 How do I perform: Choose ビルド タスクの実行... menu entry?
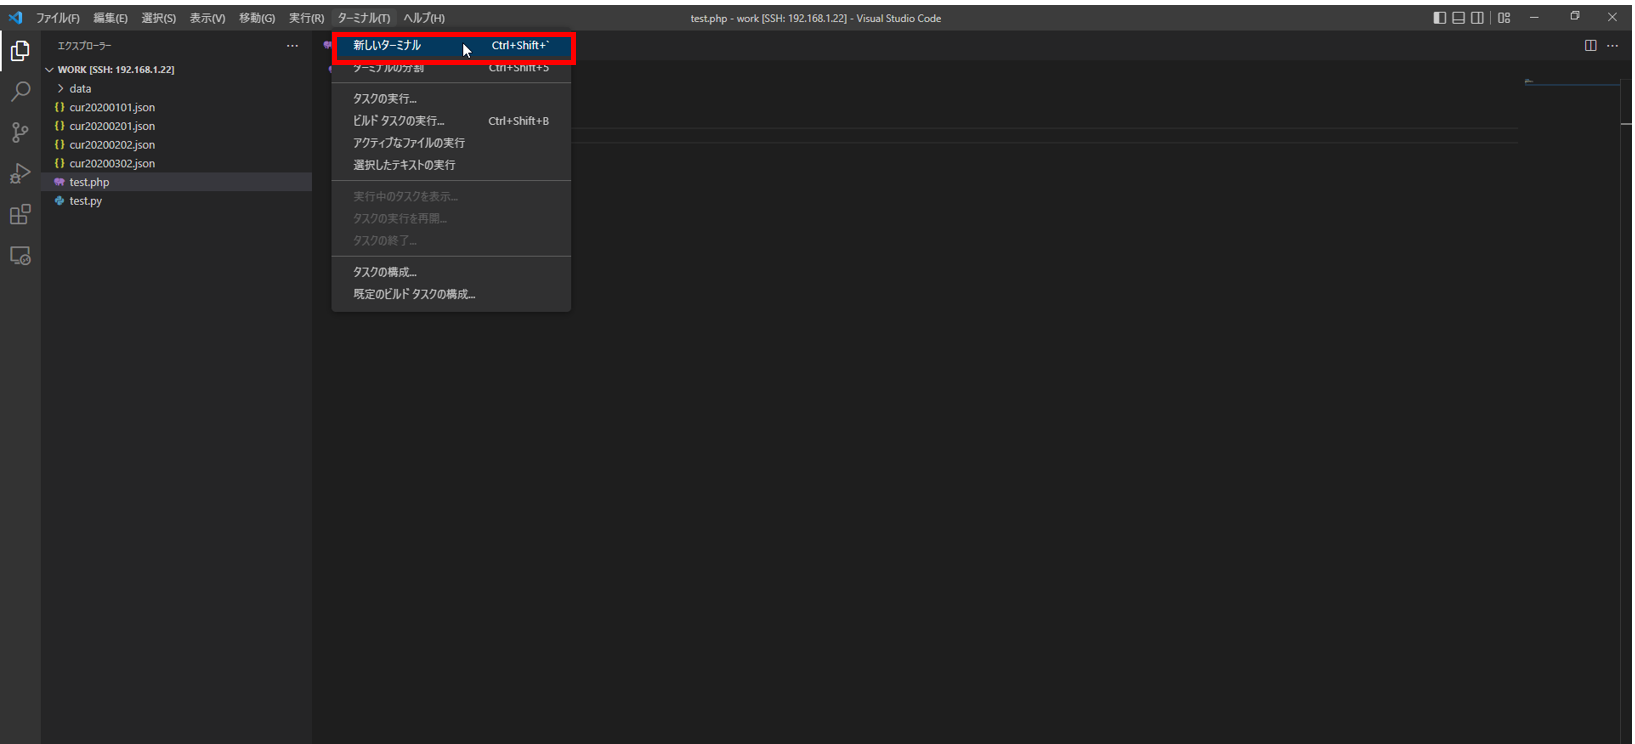point(452,121)
